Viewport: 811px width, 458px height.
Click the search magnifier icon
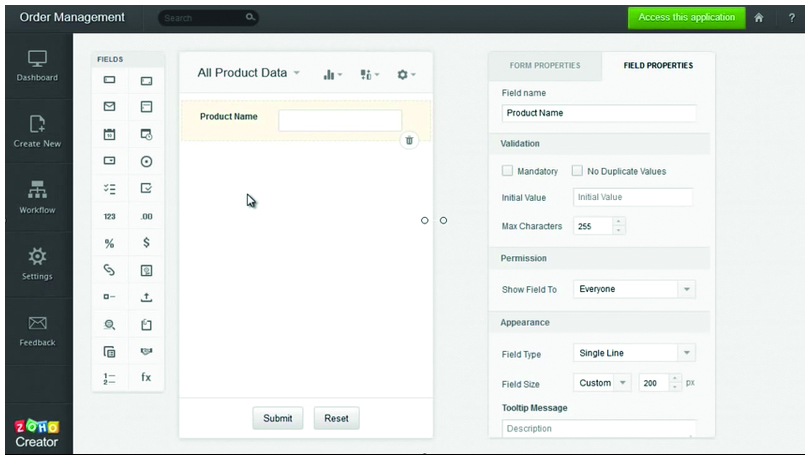250,17
